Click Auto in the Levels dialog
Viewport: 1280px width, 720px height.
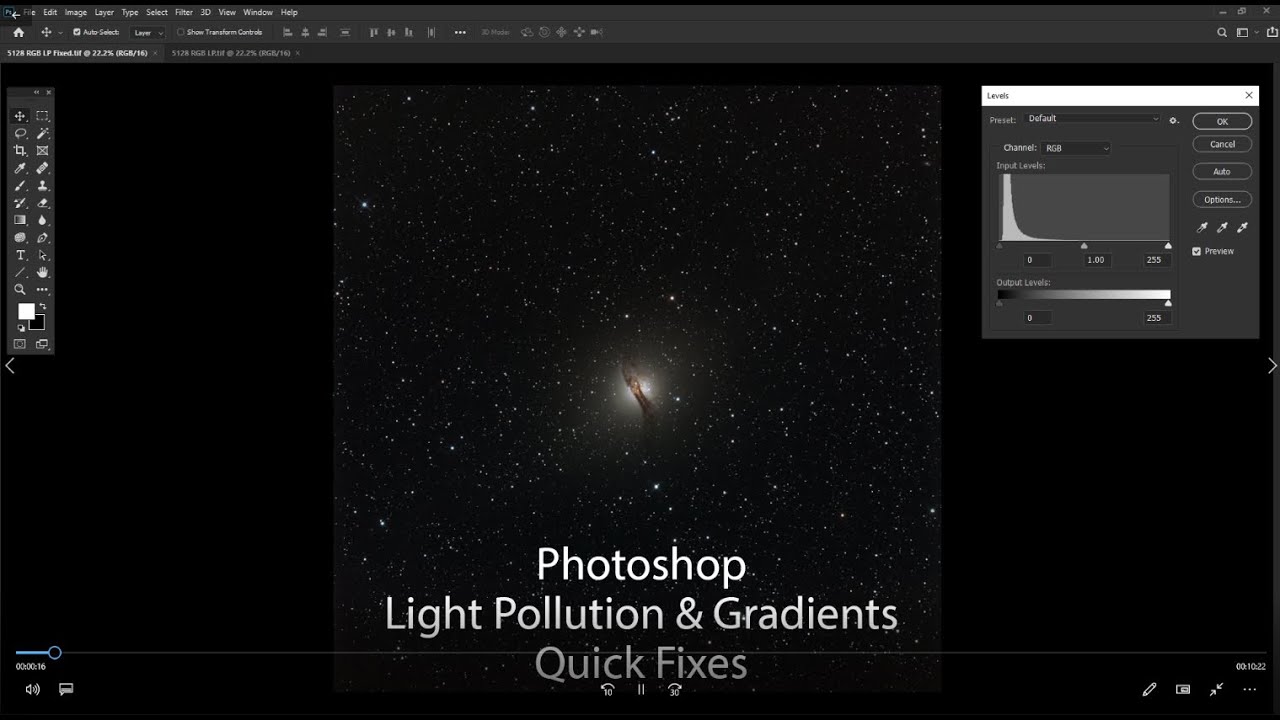(1222, 172)
